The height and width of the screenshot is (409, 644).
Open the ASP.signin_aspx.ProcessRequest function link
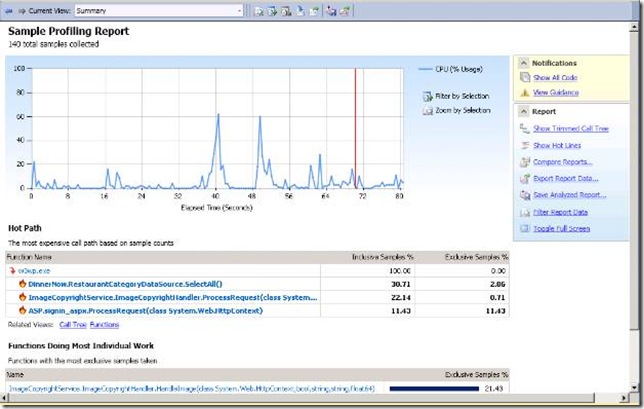tap(145, 310)
